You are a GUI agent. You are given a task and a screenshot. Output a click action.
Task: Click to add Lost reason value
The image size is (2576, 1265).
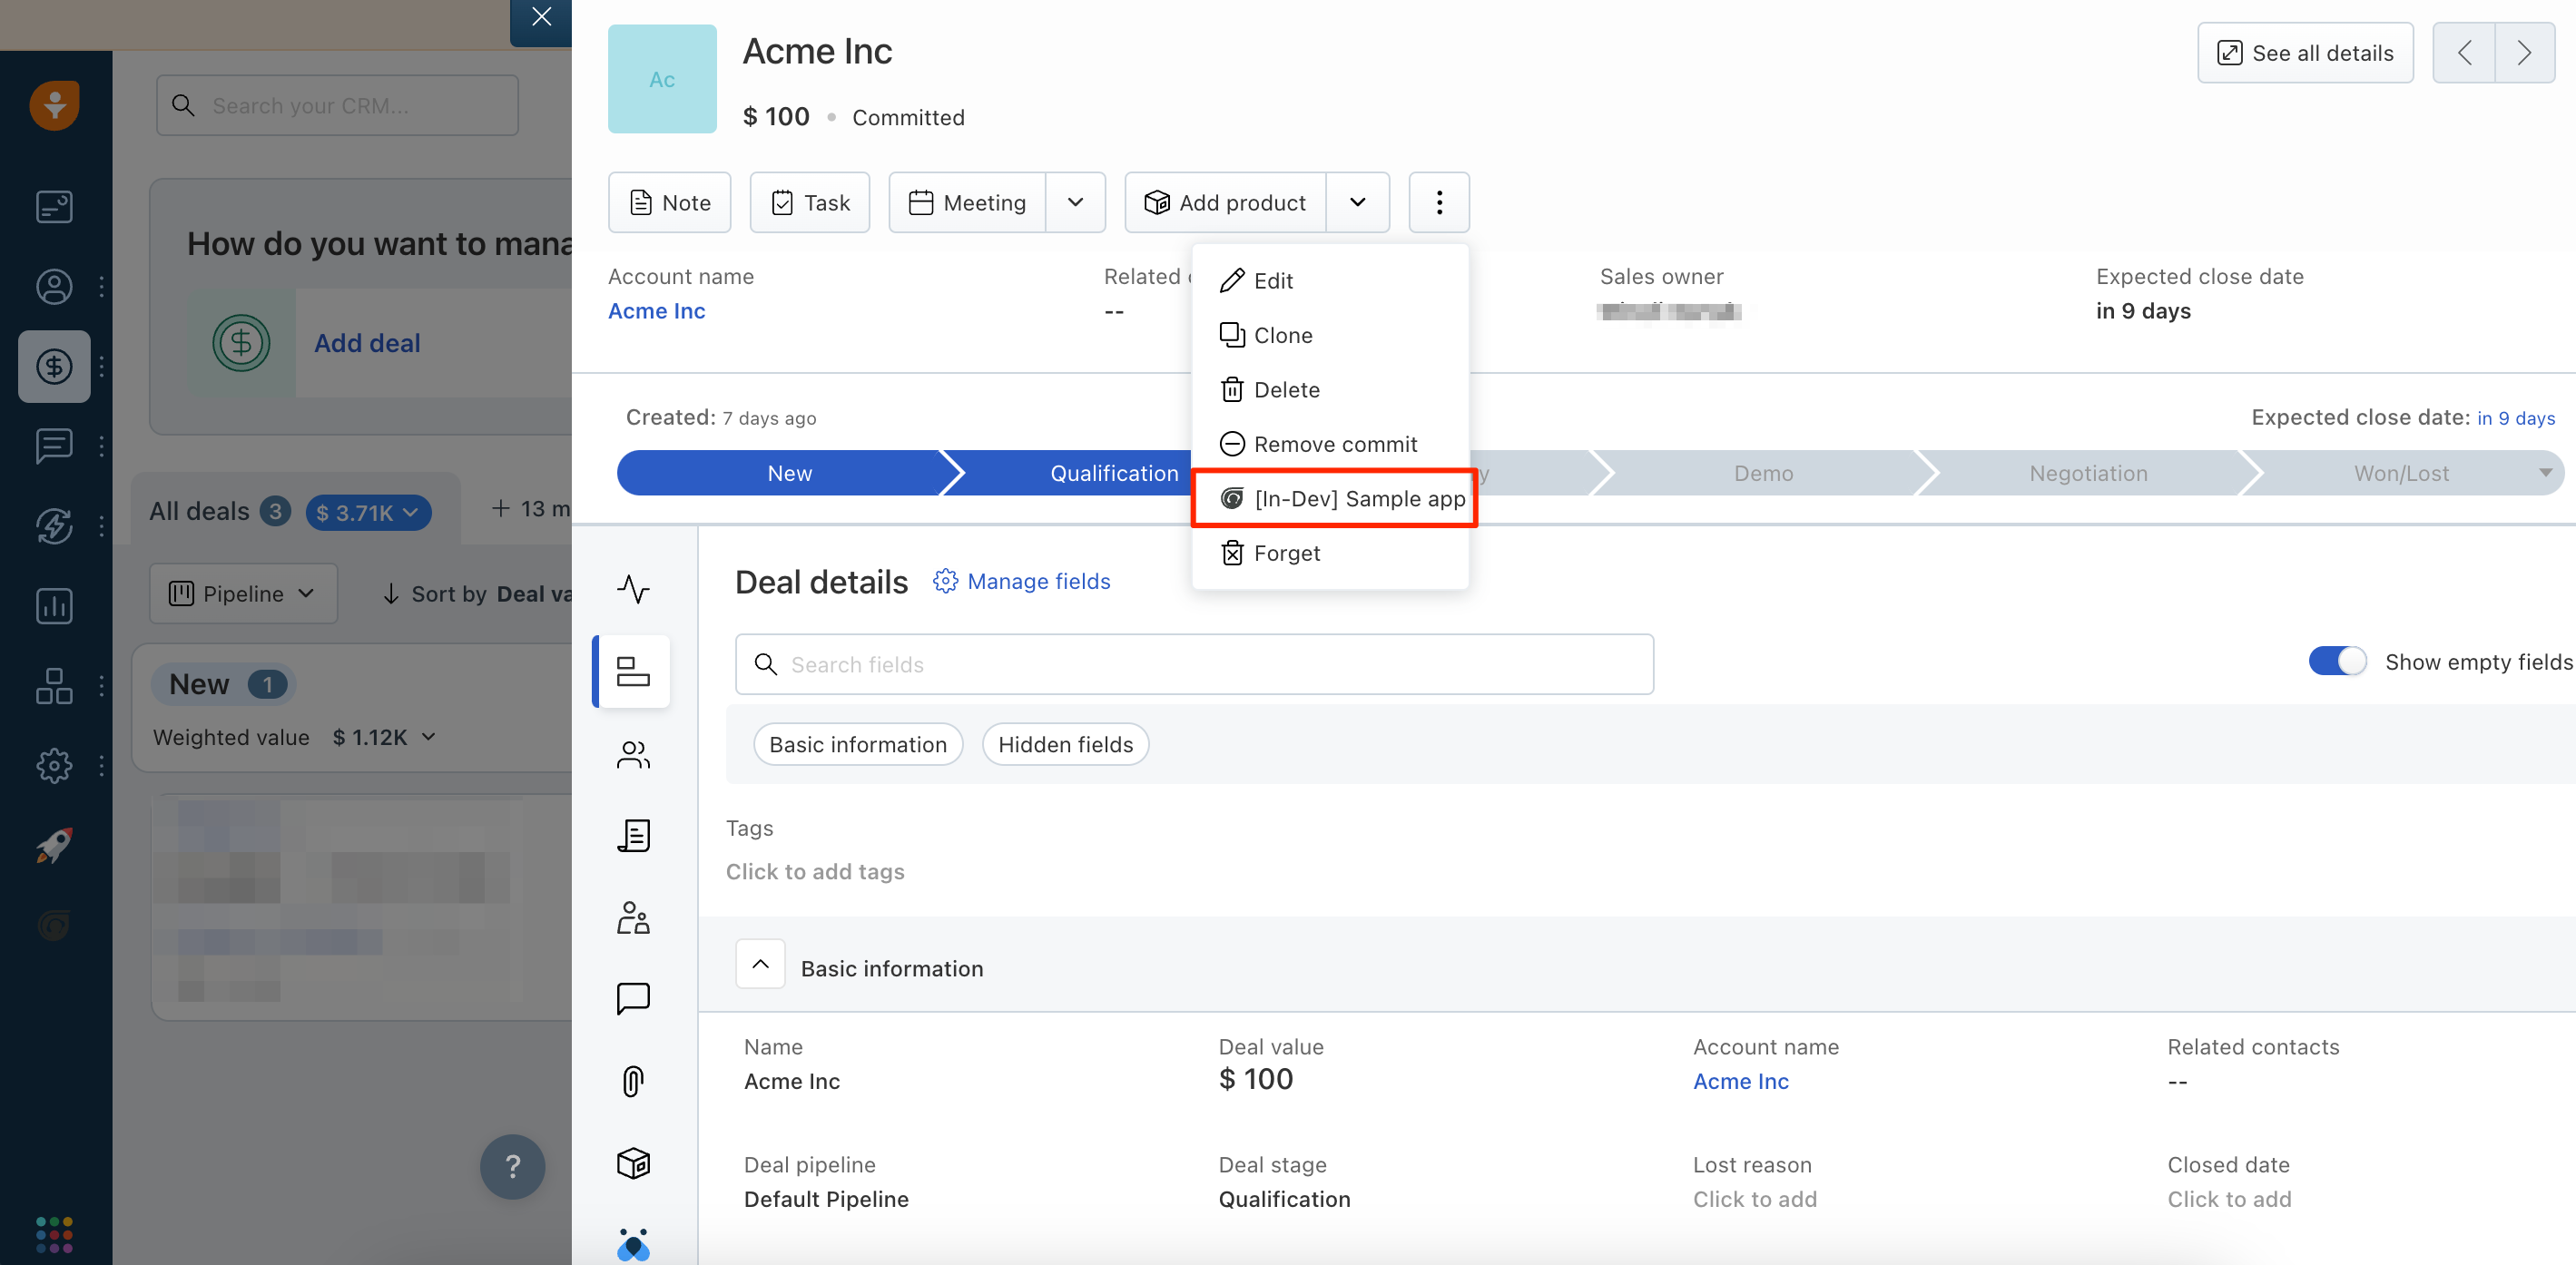1754,1199
